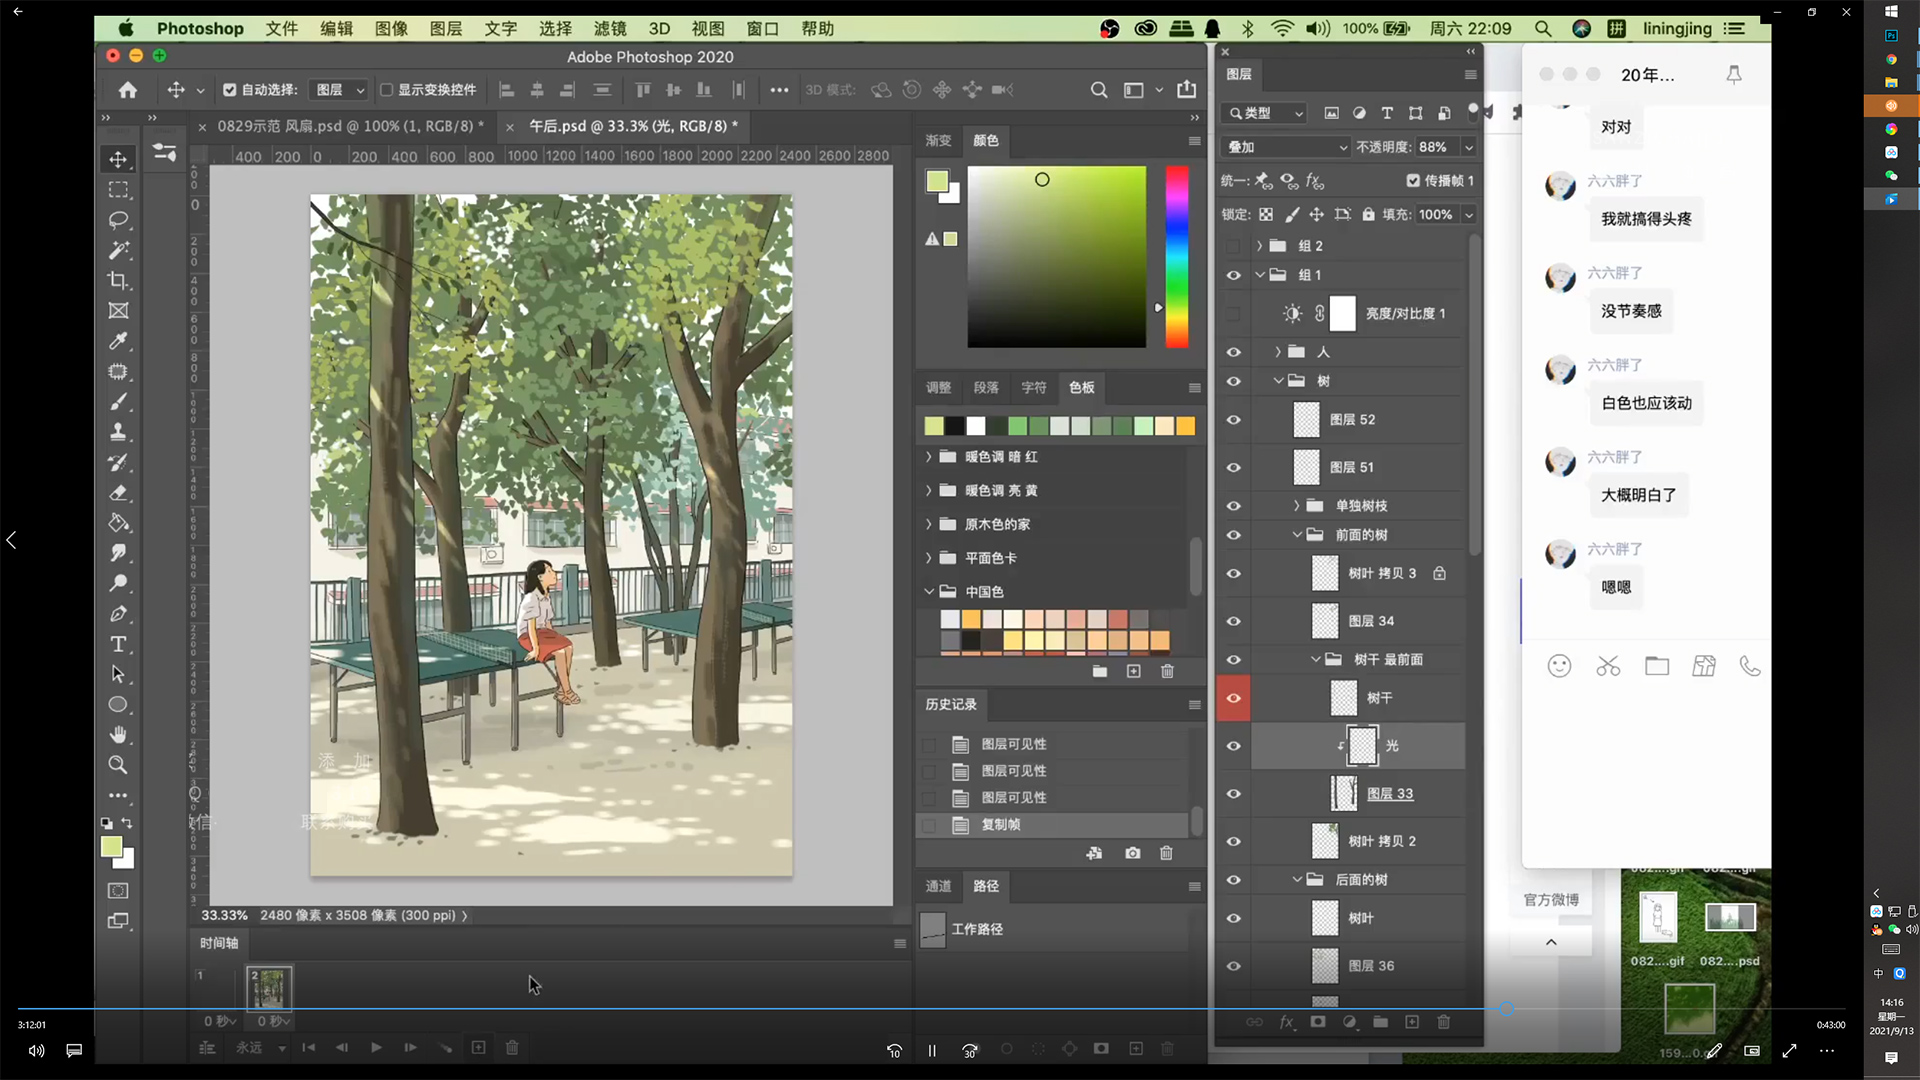Create a new swatch group folder icon
Viewport: 1920px width, 1080px height.
pyautogui.click(x=1100, y=671)
